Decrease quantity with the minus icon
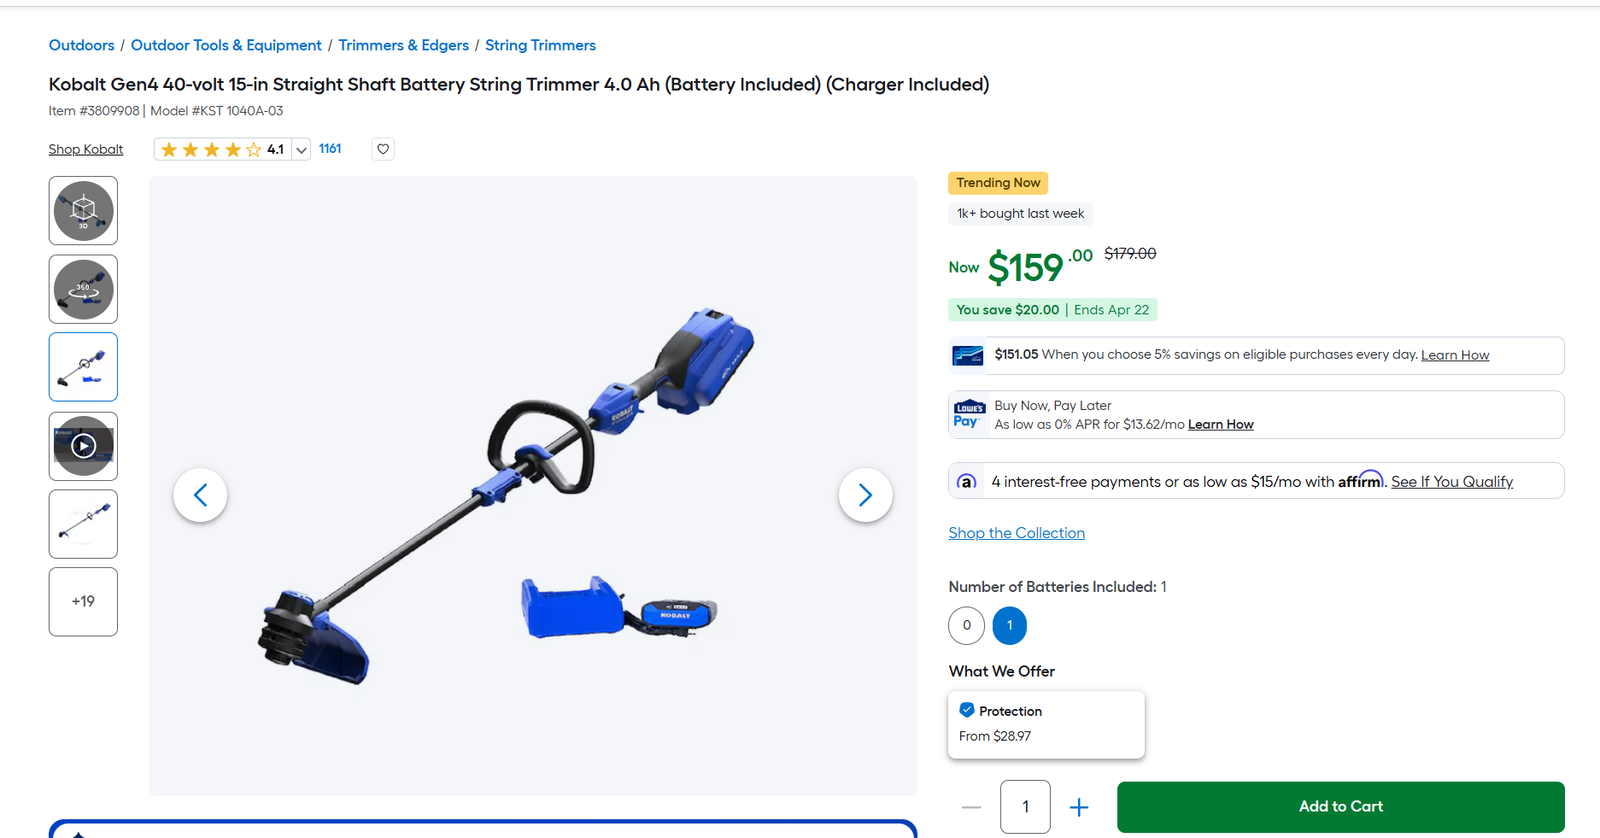Screen dimensions: 1600x838 point(971,807)
